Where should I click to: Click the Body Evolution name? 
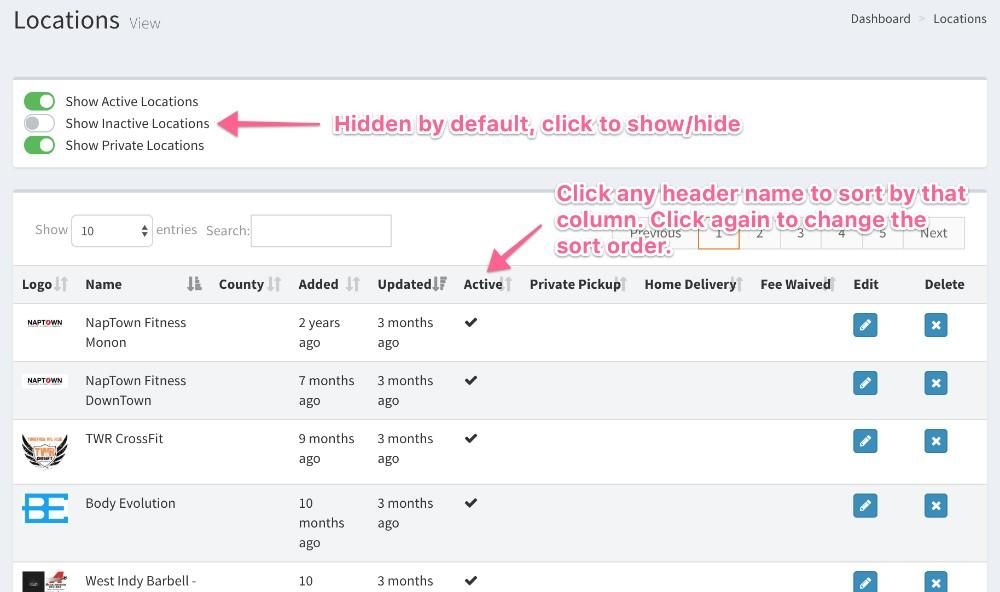(130, 503)
